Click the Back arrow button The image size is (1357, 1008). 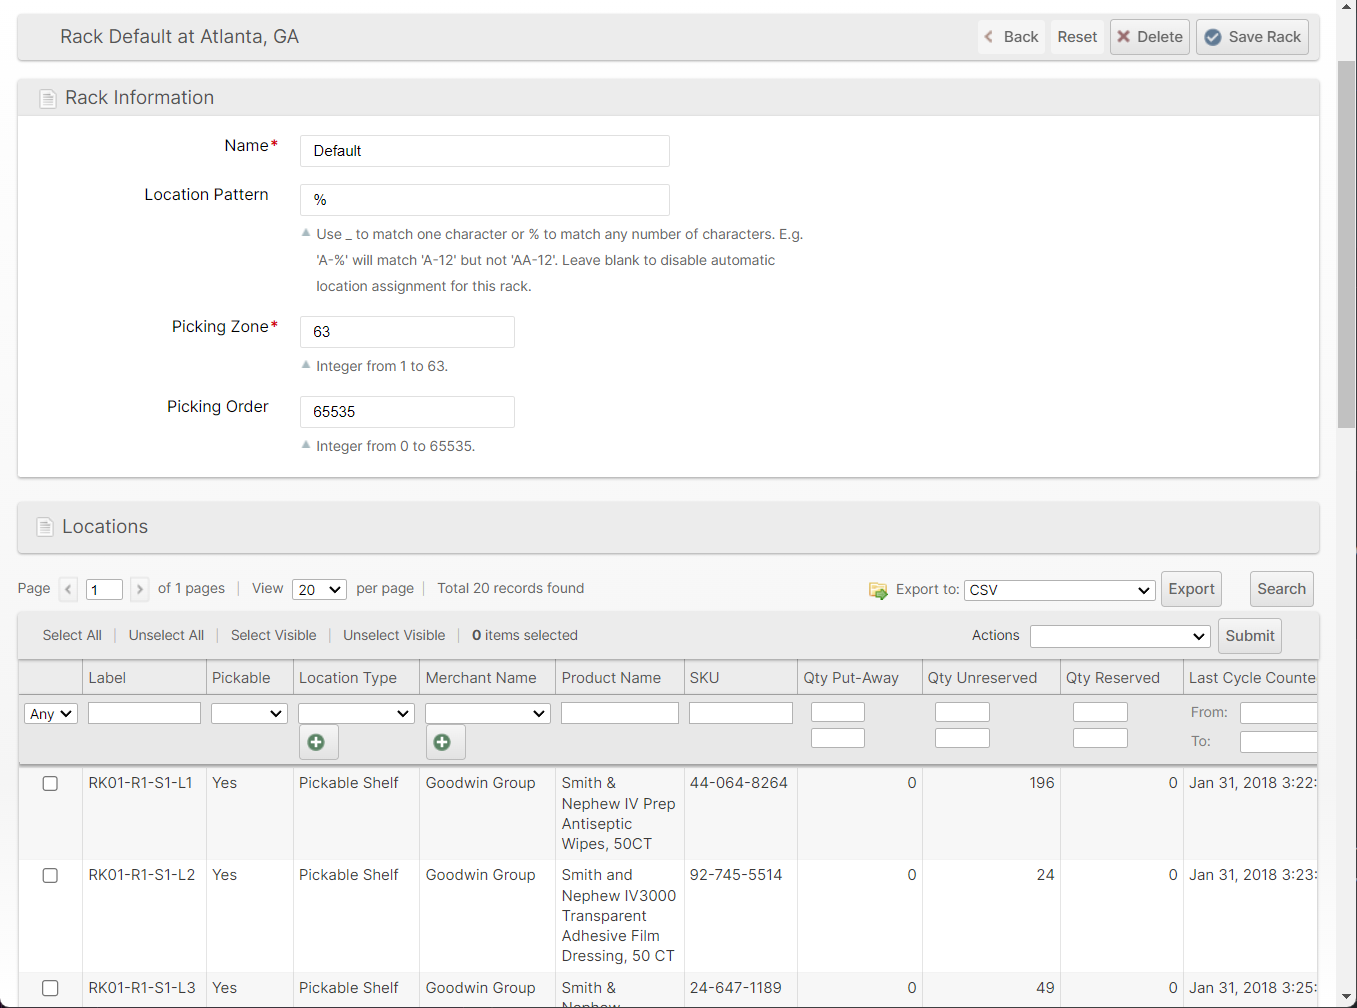[x=1011, y=37]
